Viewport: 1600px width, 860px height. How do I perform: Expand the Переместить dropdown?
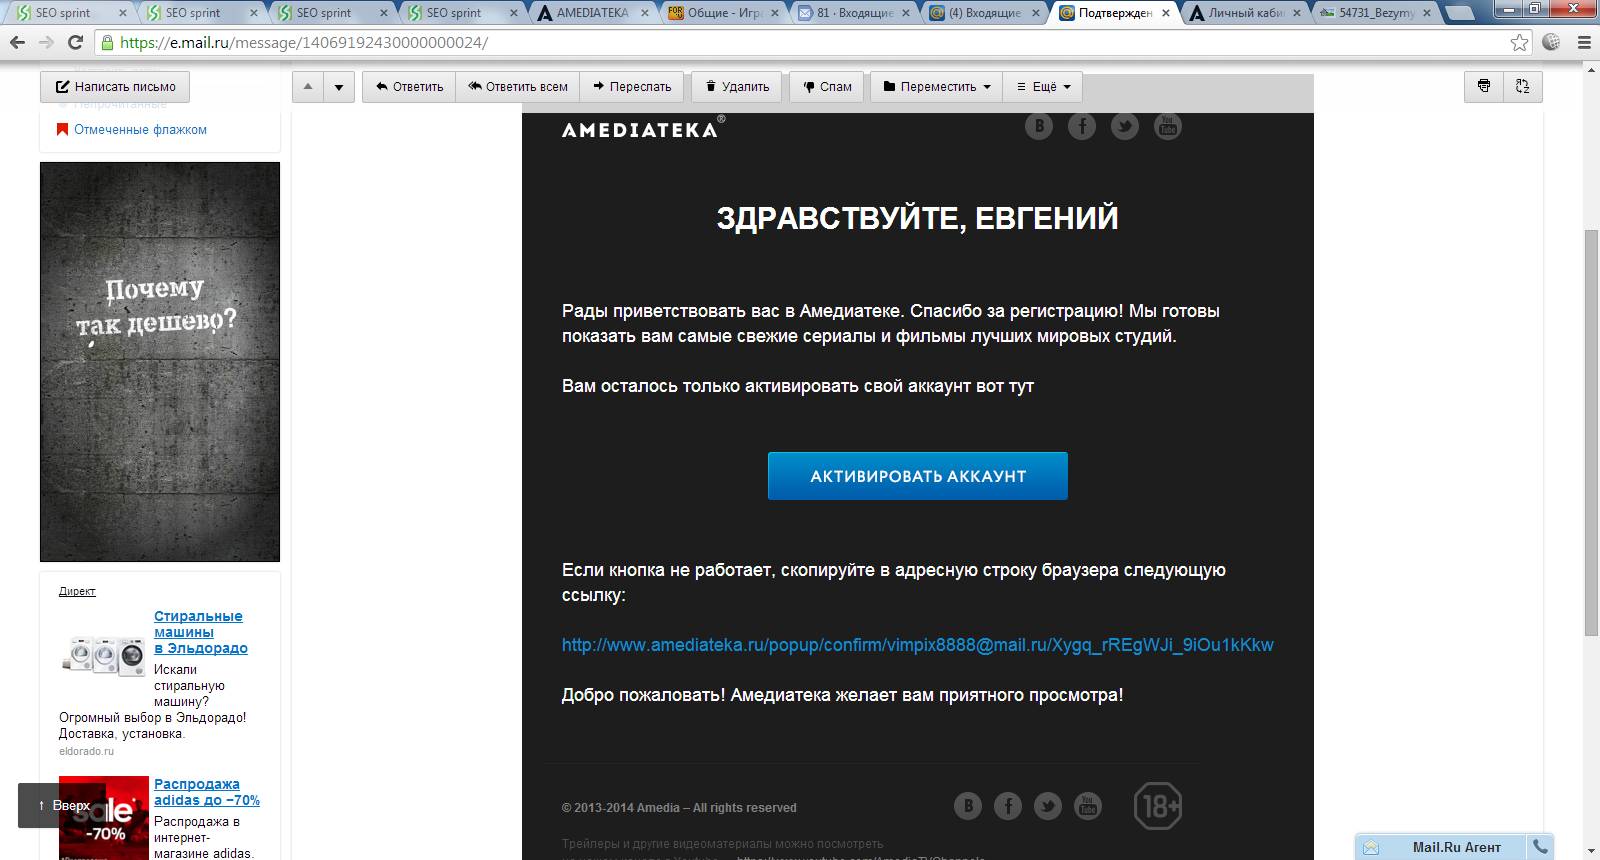pyautogui.click(x=937, y=87)
